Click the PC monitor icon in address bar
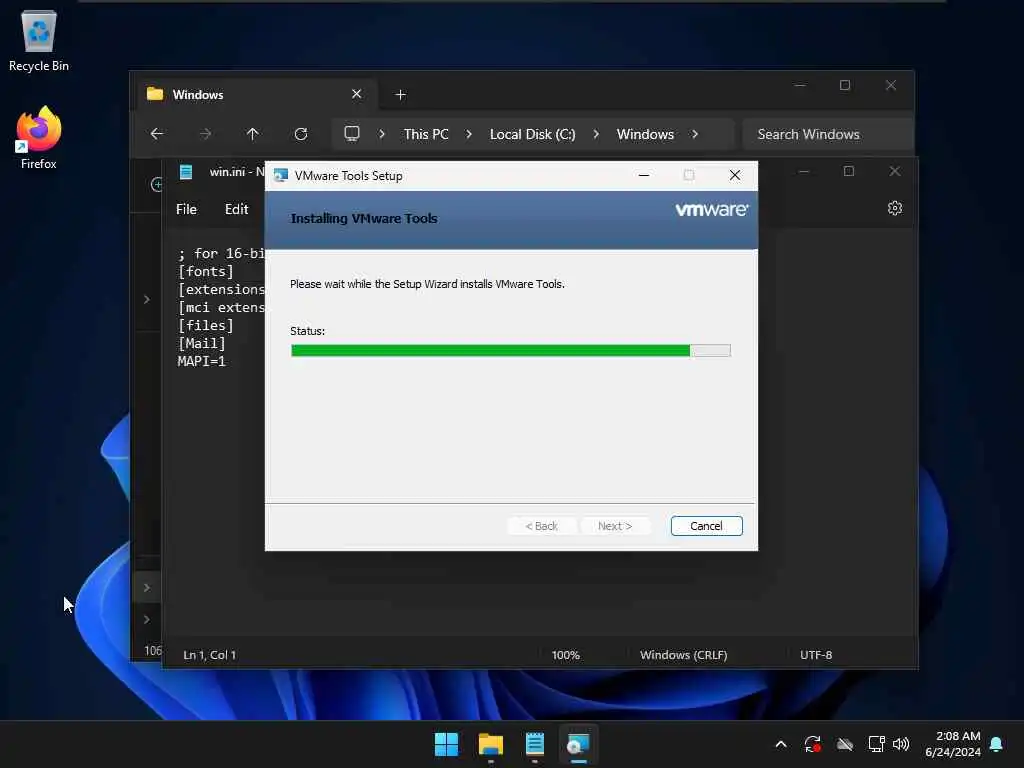Image resolution: width=1024 pixels, height=768 pixels. click(x=352, y=134)
